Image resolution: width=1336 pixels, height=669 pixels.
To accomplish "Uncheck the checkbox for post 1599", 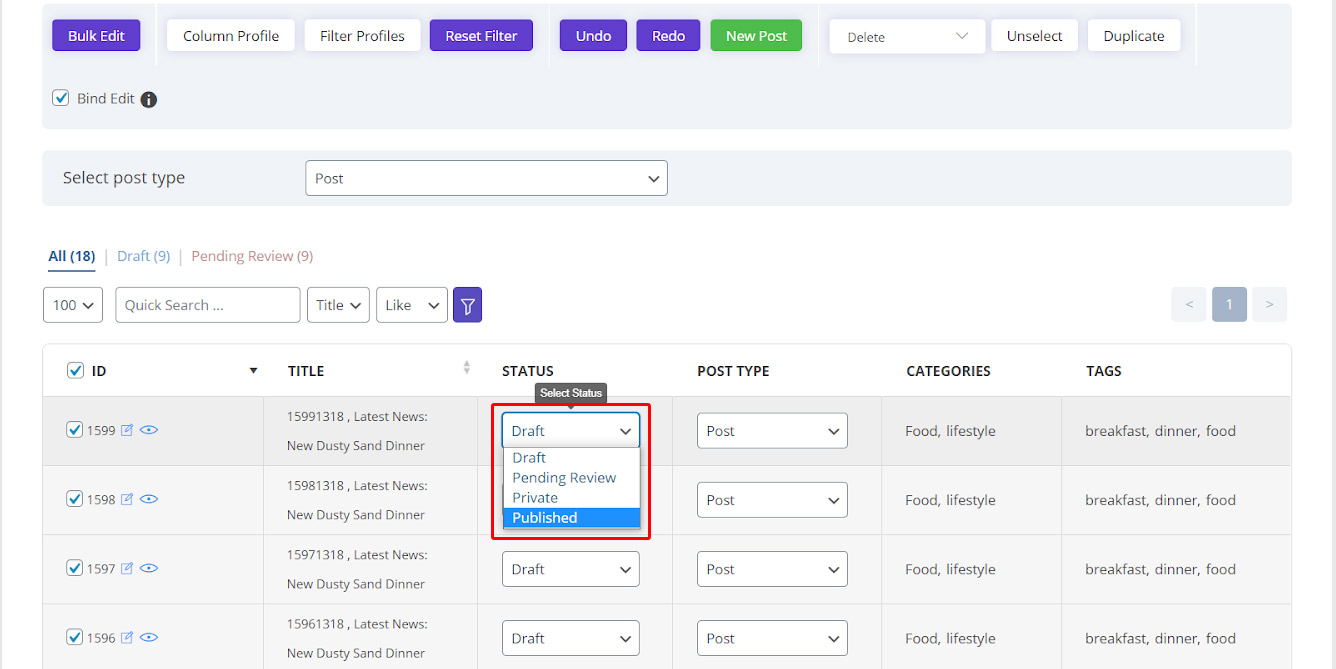I will (x=74, y=429).
